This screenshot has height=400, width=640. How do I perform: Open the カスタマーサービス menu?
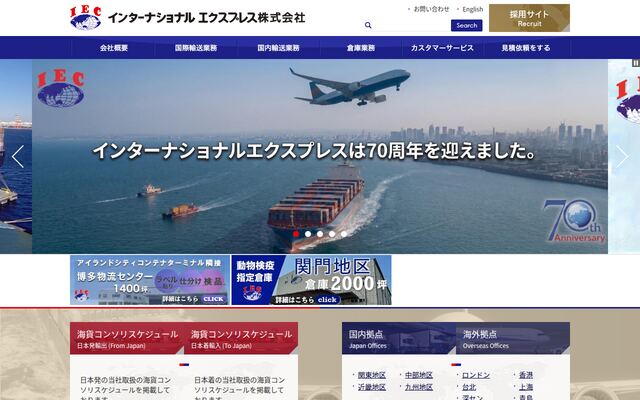[442, 48]
